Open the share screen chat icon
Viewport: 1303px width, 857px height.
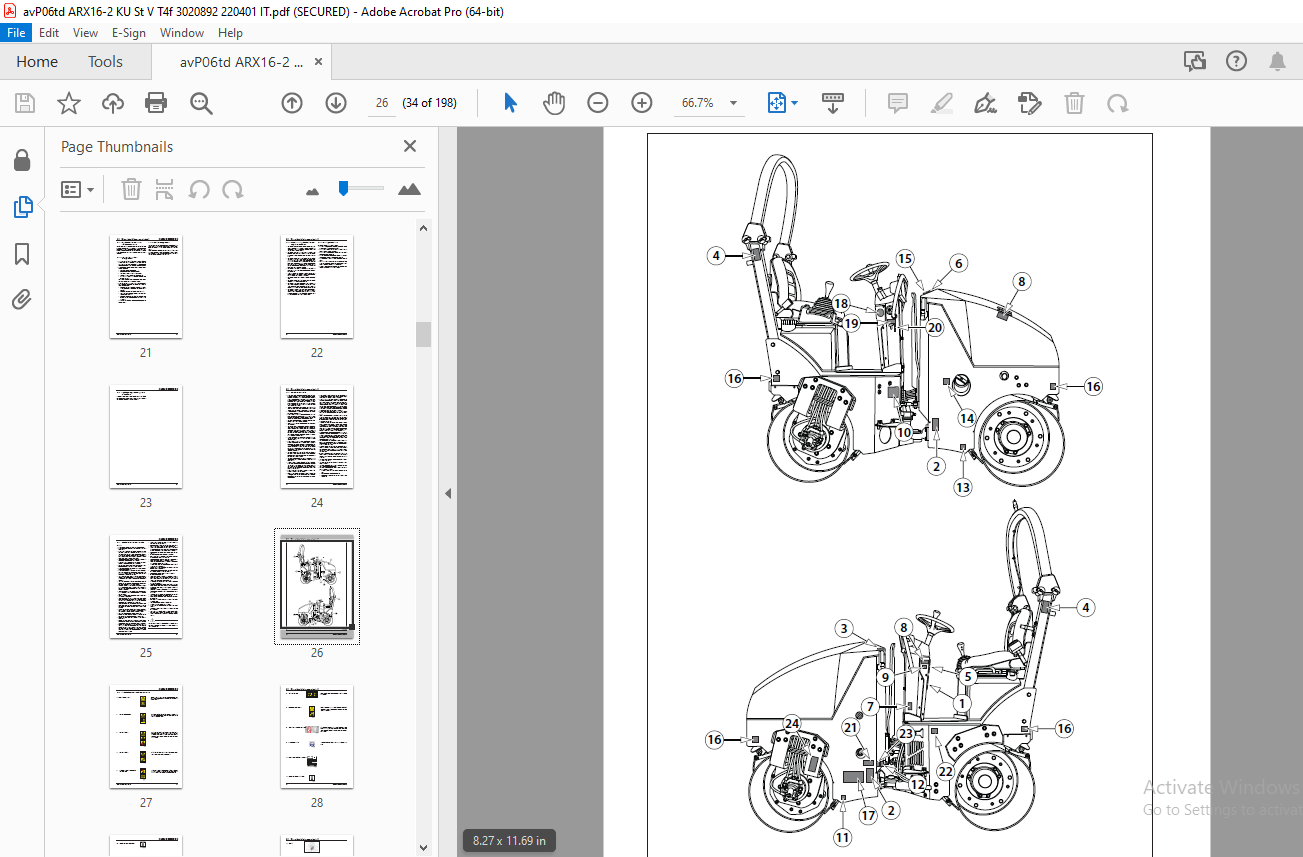pyautogui.click(x=1195, y=61)
